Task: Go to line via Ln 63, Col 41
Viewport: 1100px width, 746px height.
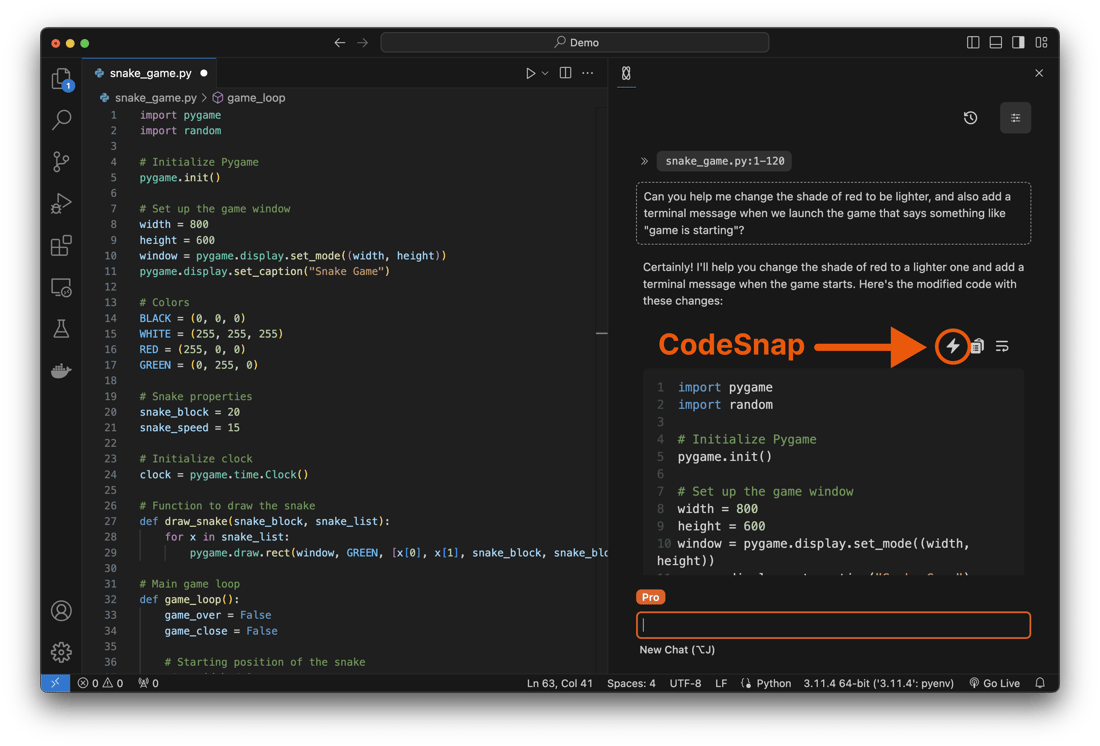Action: pyautogui.click(x=560, y=683)
